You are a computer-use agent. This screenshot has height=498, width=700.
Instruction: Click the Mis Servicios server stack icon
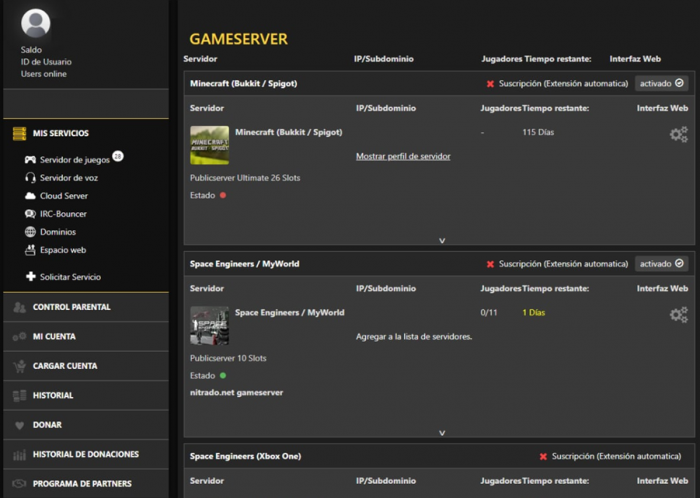tap(19, 133)
